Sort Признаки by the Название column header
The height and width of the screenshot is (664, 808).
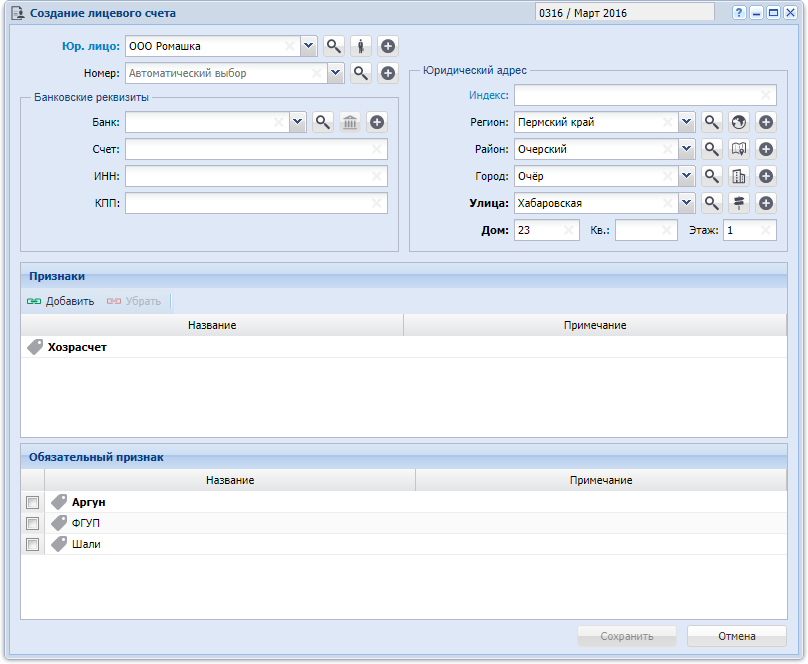pyautogui.click(x=212, y=325)
